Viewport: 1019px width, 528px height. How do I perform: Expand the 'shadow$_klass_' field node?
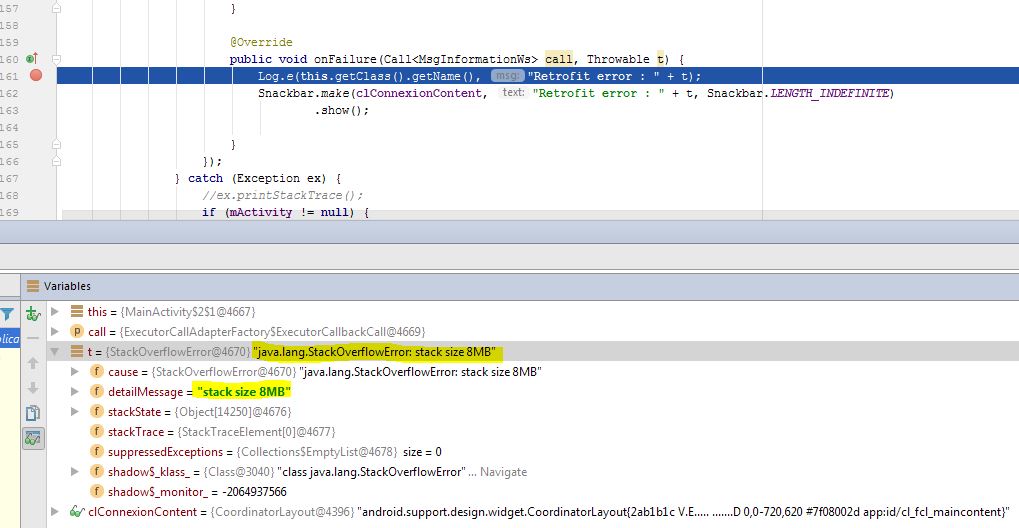click(x=75, y=471)
